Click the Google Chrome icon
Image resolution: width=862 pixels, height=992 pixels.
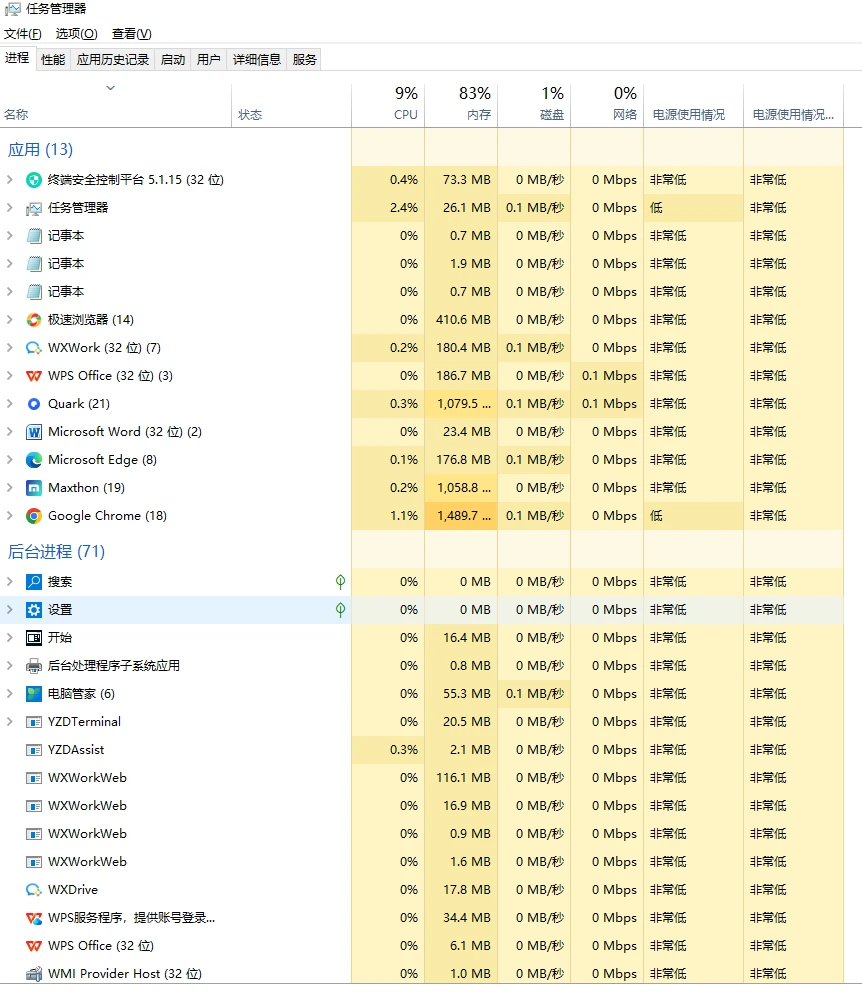click(34, 516)
